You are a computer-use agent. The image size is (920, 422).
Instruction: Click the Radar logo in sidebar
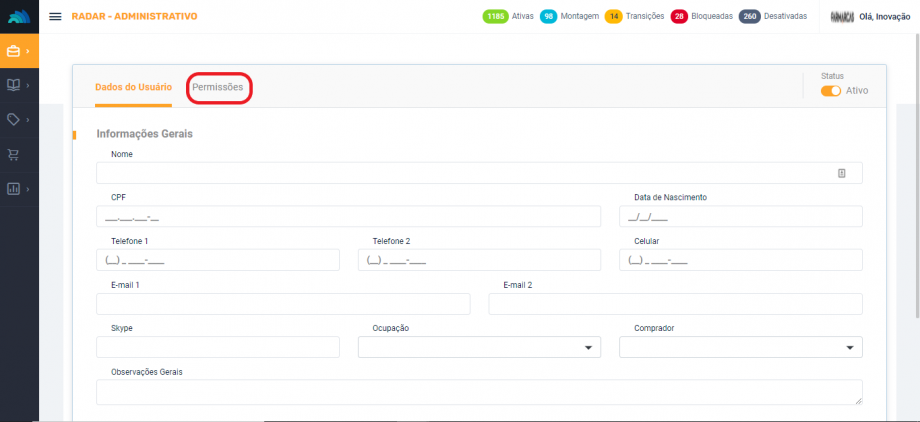[x=19, y=16]
